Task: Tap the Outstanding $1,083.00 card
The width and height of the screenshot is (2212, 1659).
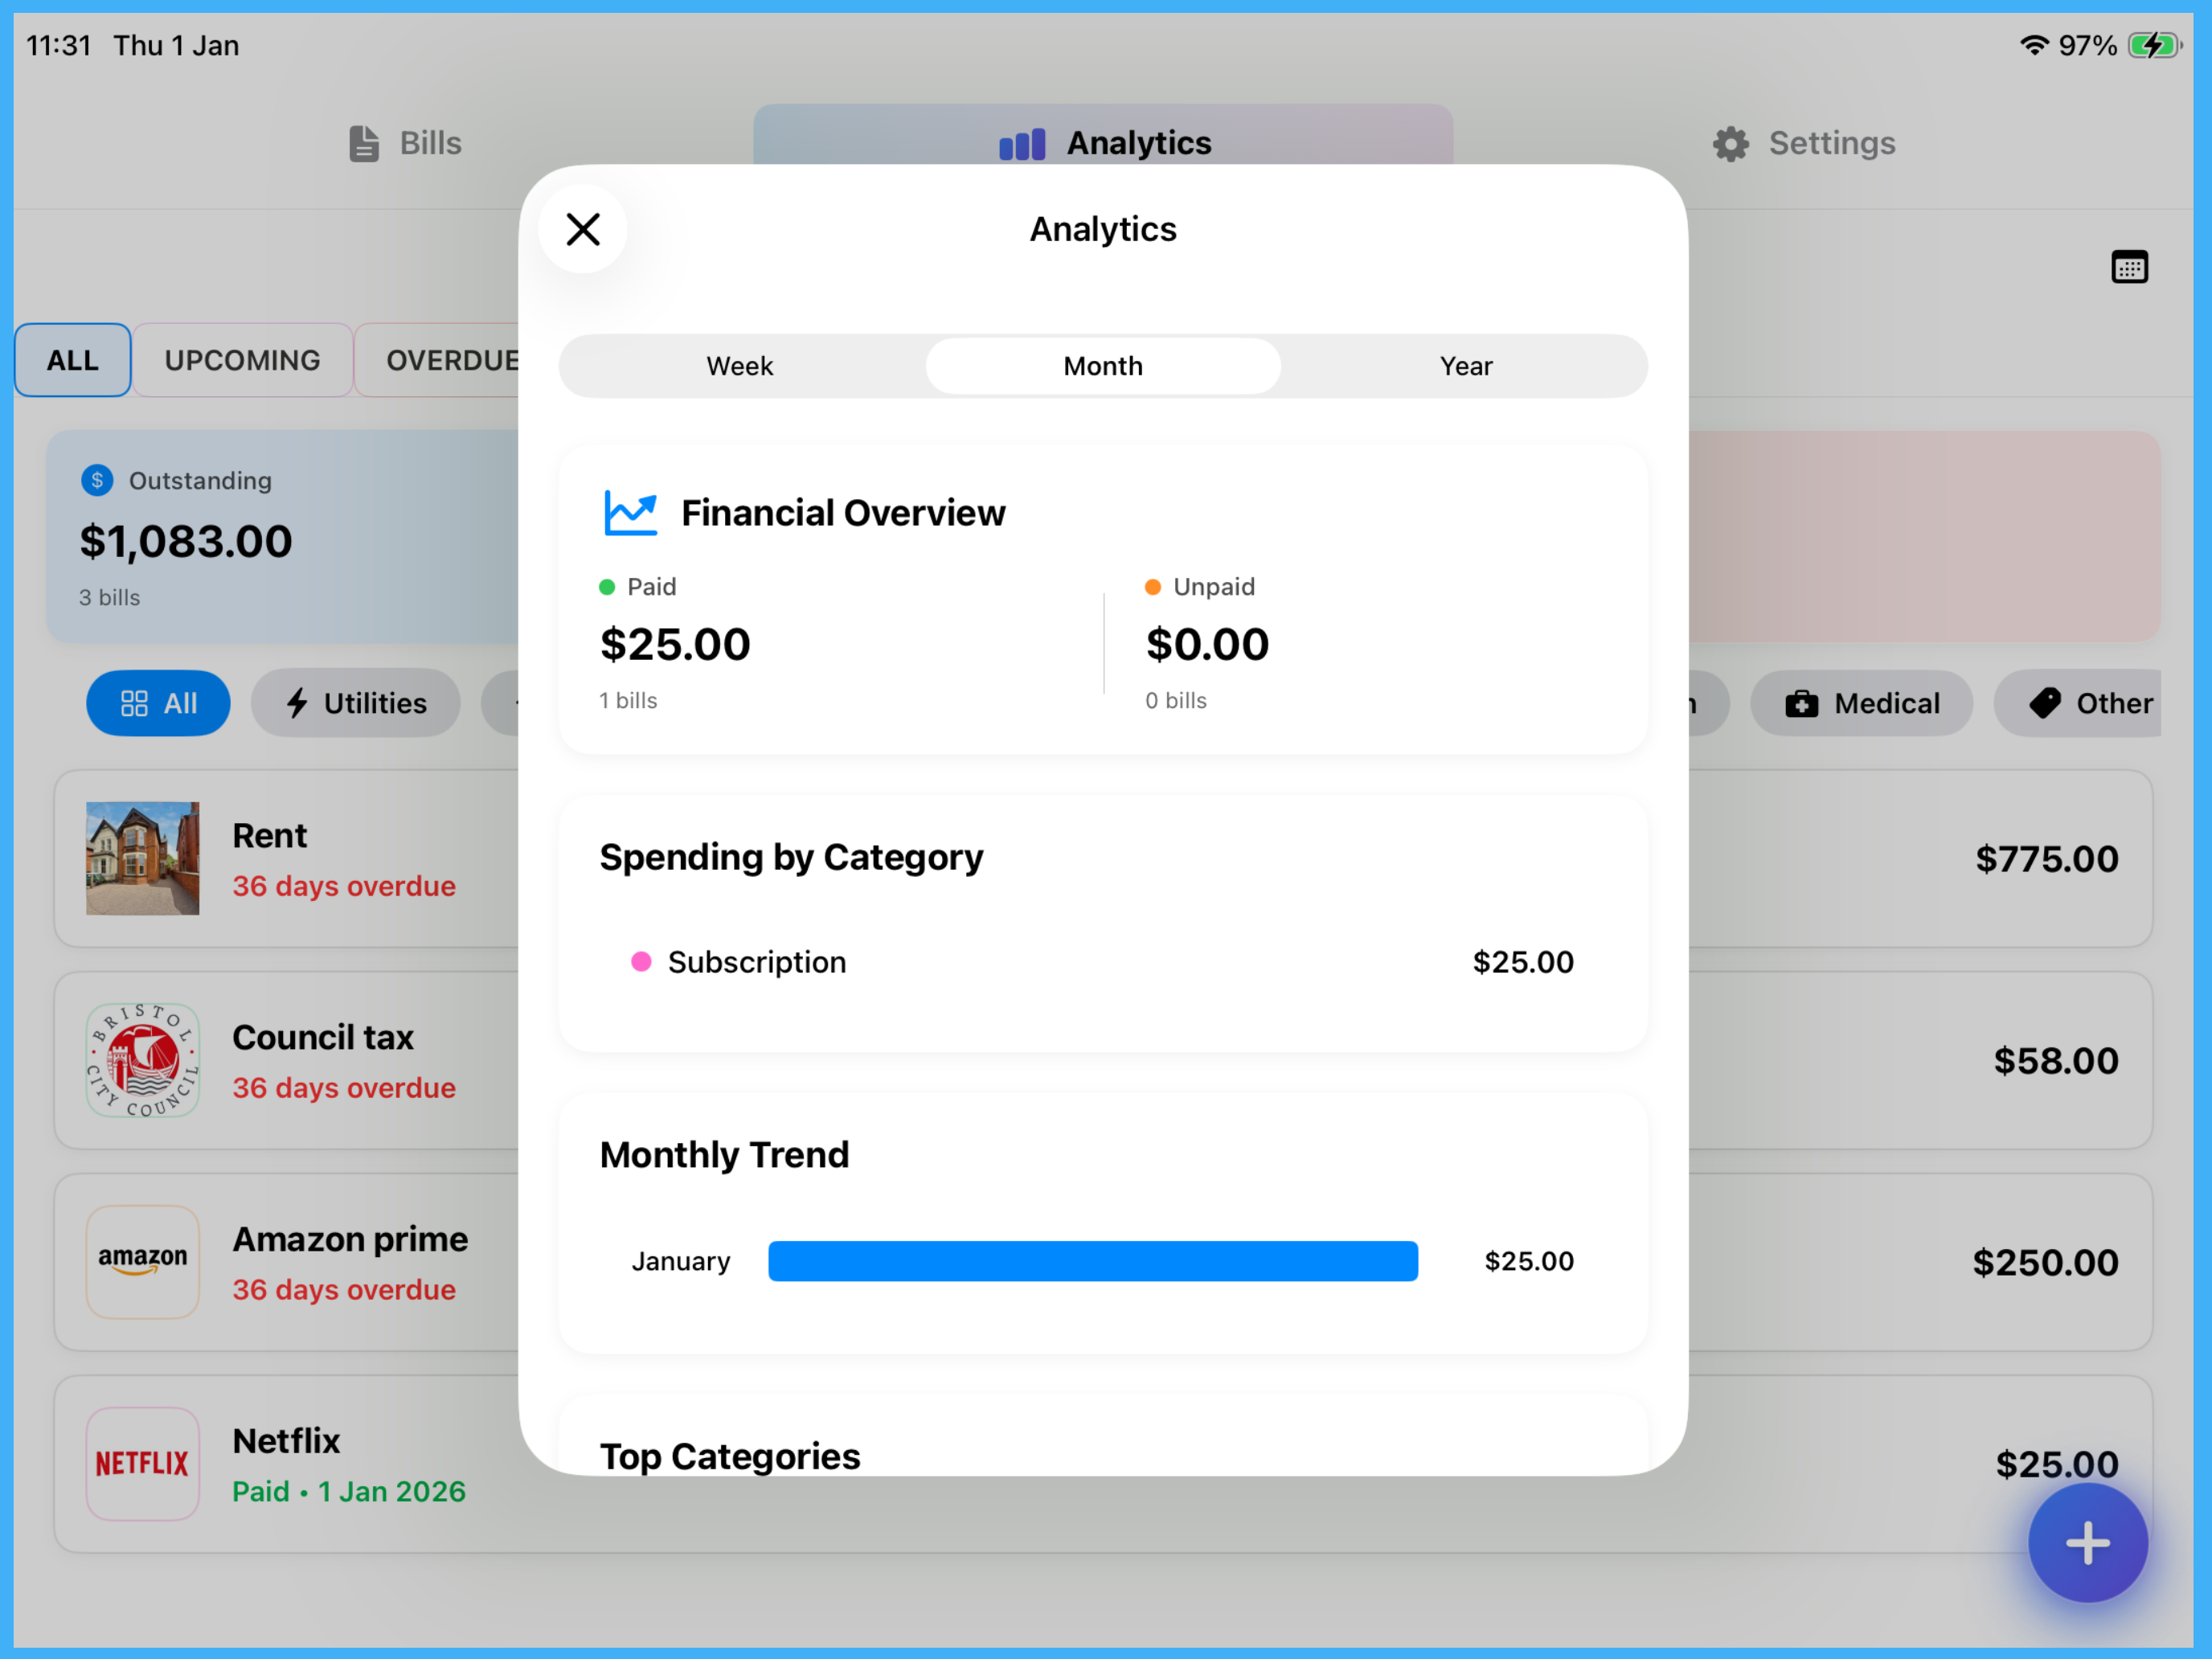Action: 283,536
